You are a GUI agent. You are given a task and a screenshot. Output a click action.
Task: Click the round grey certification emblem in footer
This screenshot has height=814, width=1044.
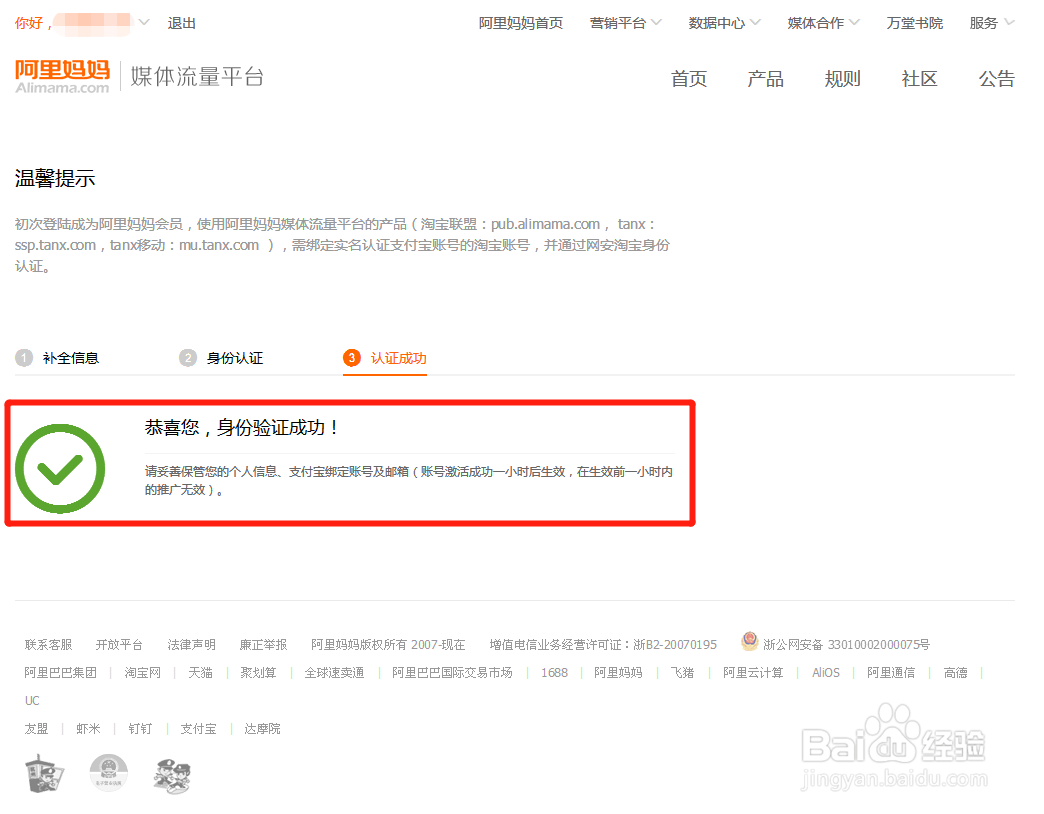click(109, 773)
